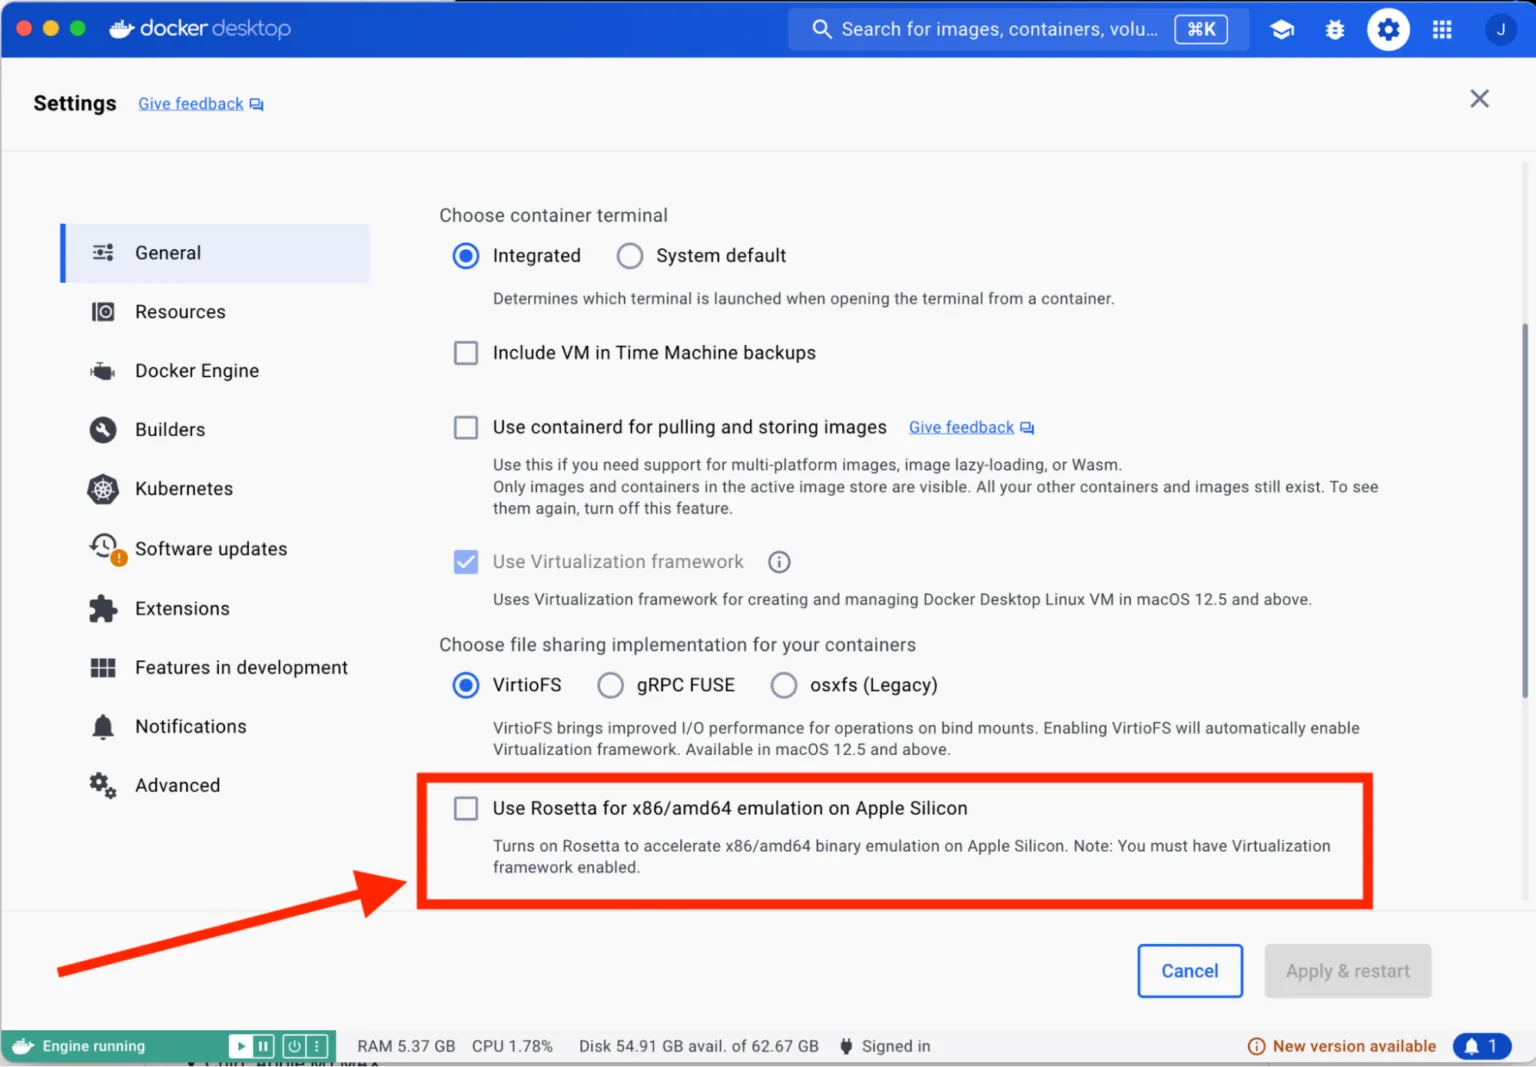Select the System default terminal option
Viewport: 1536px width, 1067px height.
click(630, 256)
